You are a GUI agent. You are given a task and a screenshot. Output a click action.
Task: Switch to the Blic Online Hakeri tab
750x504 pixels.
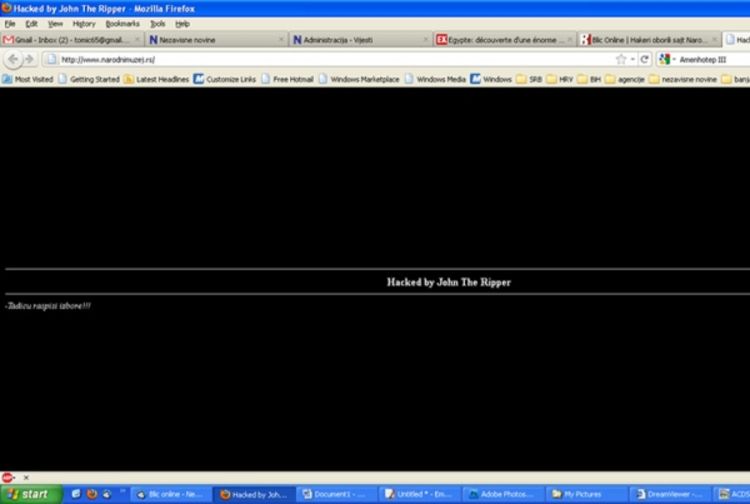click(x=649, y=40)
